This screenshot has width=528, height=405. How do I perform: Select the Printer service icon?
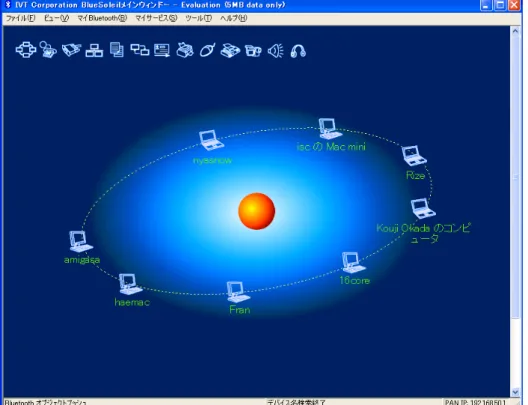coord(185,50)
